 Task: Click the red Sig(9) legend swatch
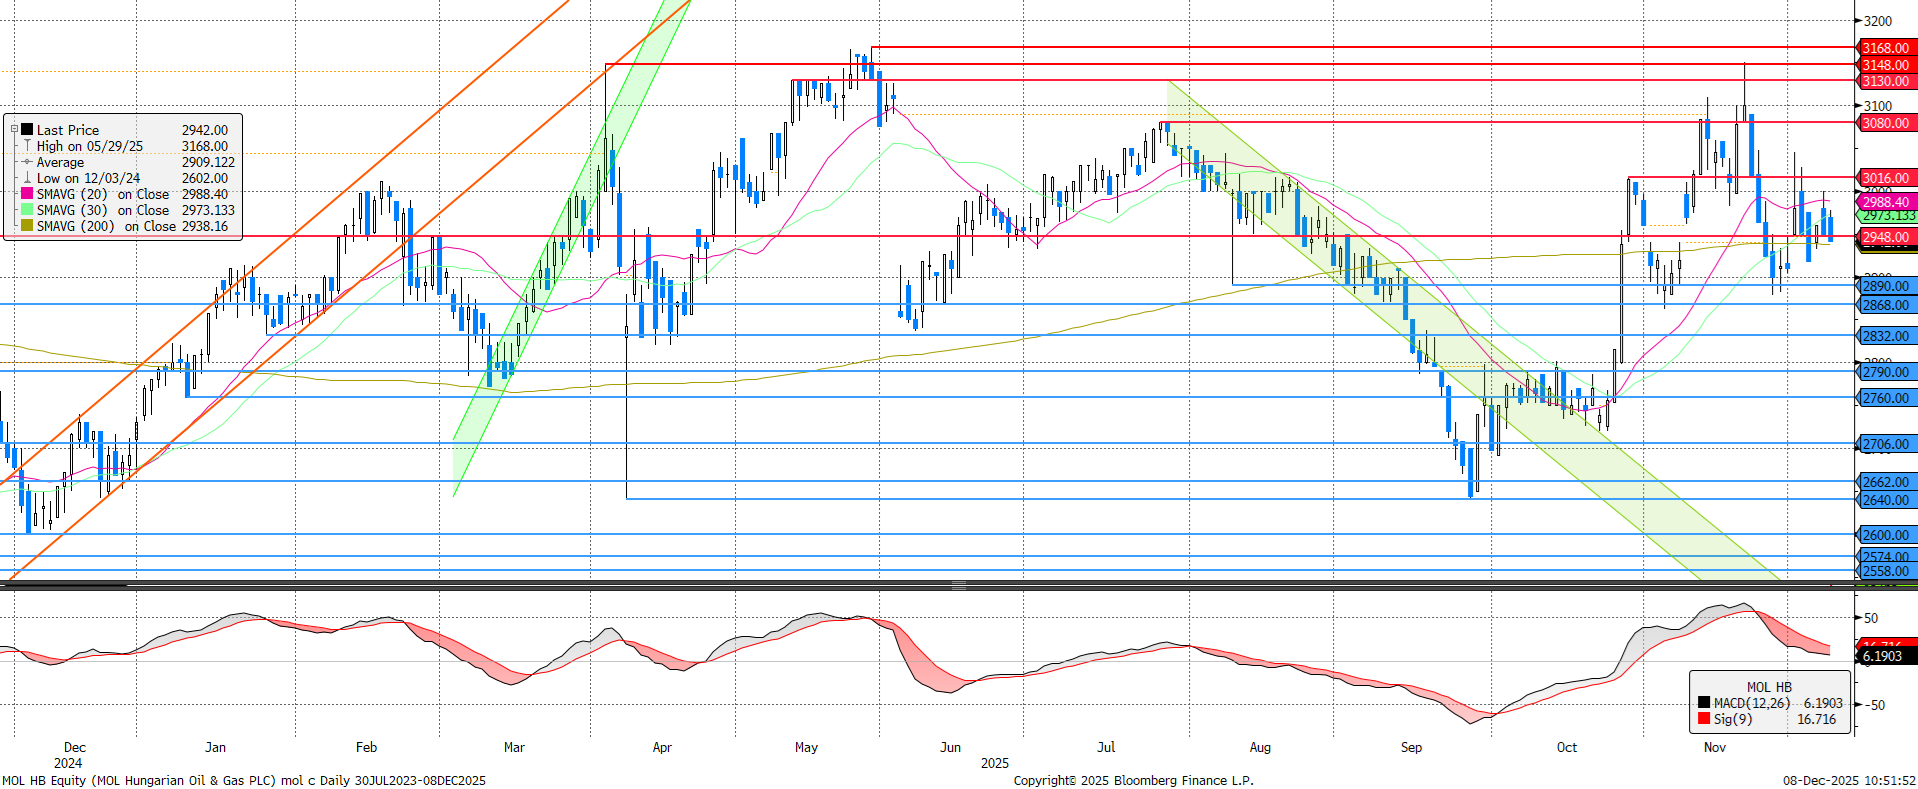1704,719
